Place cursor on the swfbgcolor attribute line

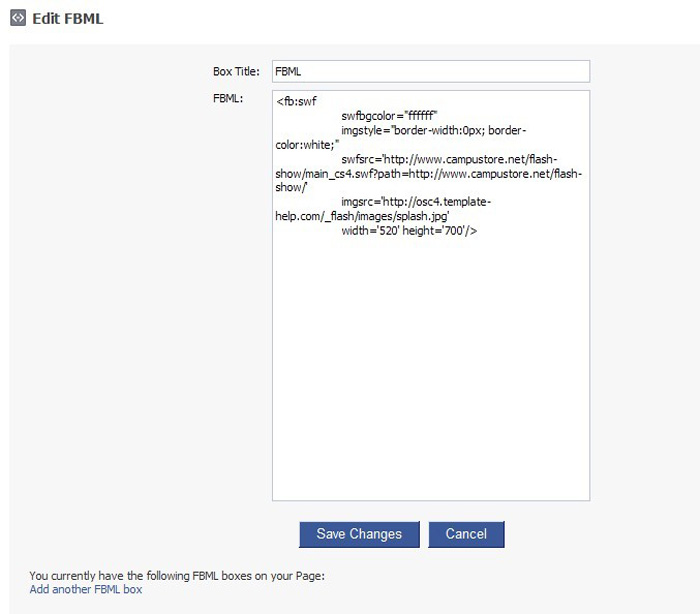pyautogui.click(x=389, y=116)
